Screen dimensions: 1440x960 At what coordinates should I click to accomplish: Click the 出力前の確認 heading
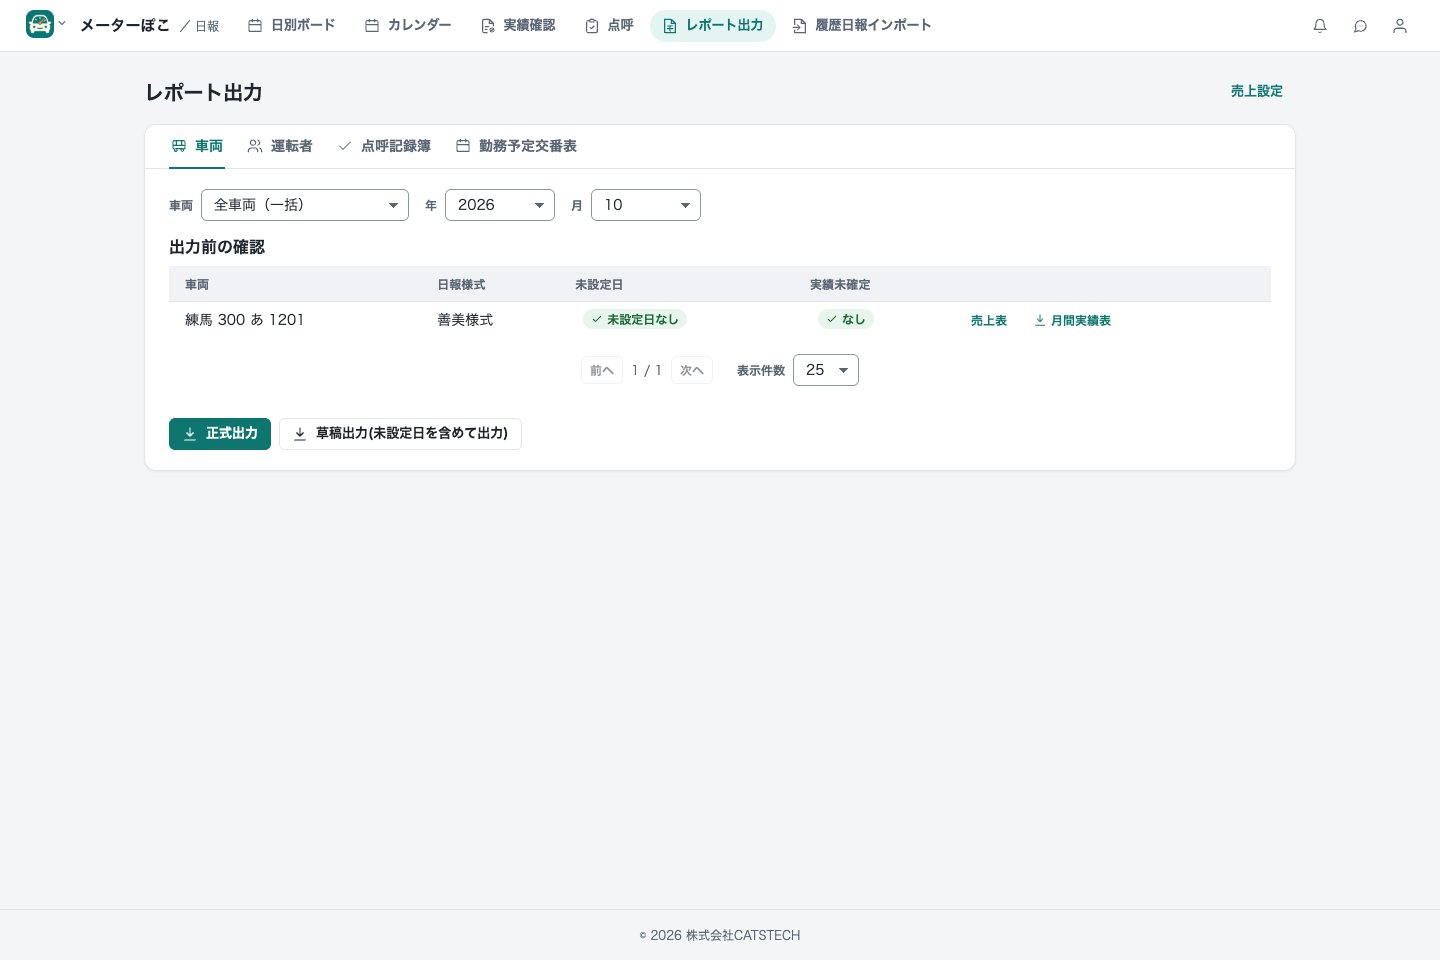point(217,247)
